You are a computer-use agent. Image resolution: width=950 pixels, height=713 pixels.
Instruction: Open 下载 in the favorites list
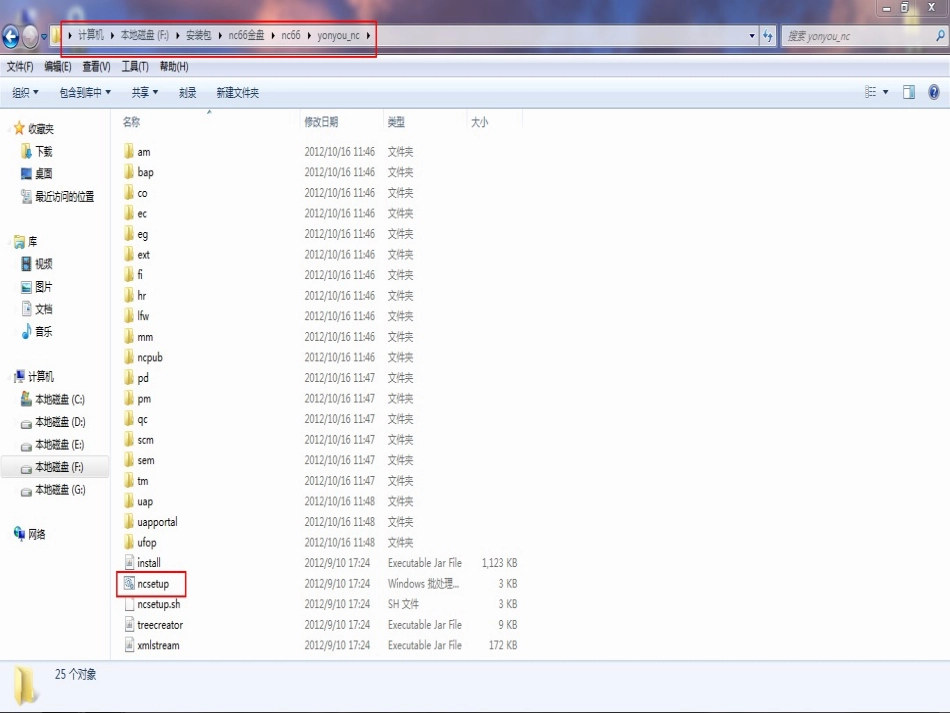[x=44, y=151]
